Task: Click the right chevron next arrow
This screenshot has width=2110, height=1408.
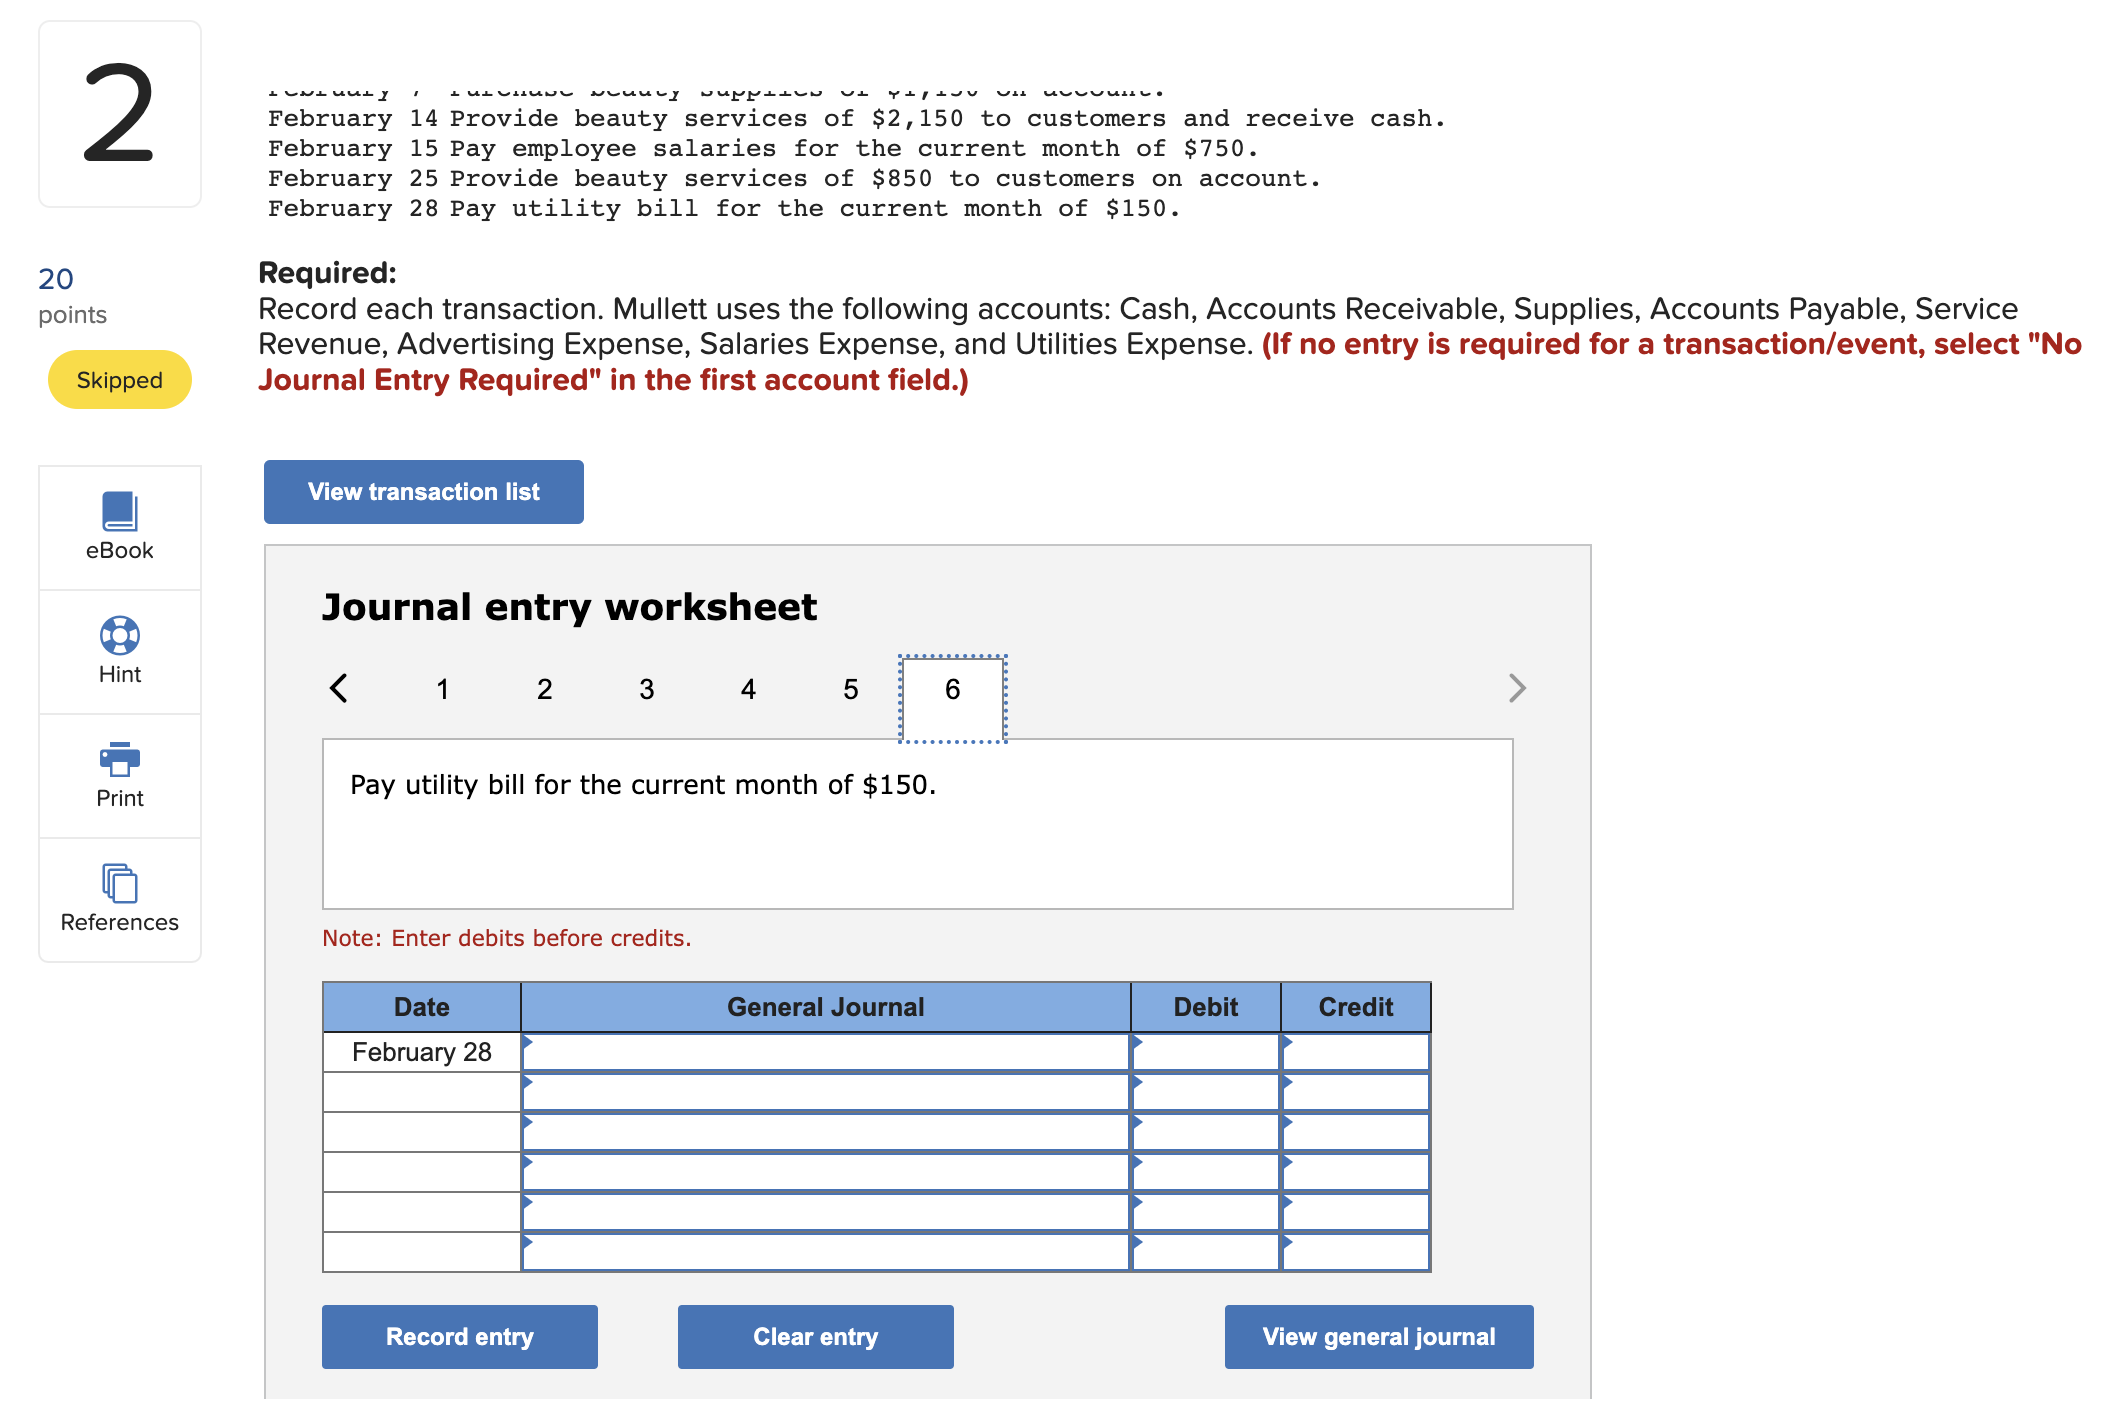Action: click(1516, 688)
